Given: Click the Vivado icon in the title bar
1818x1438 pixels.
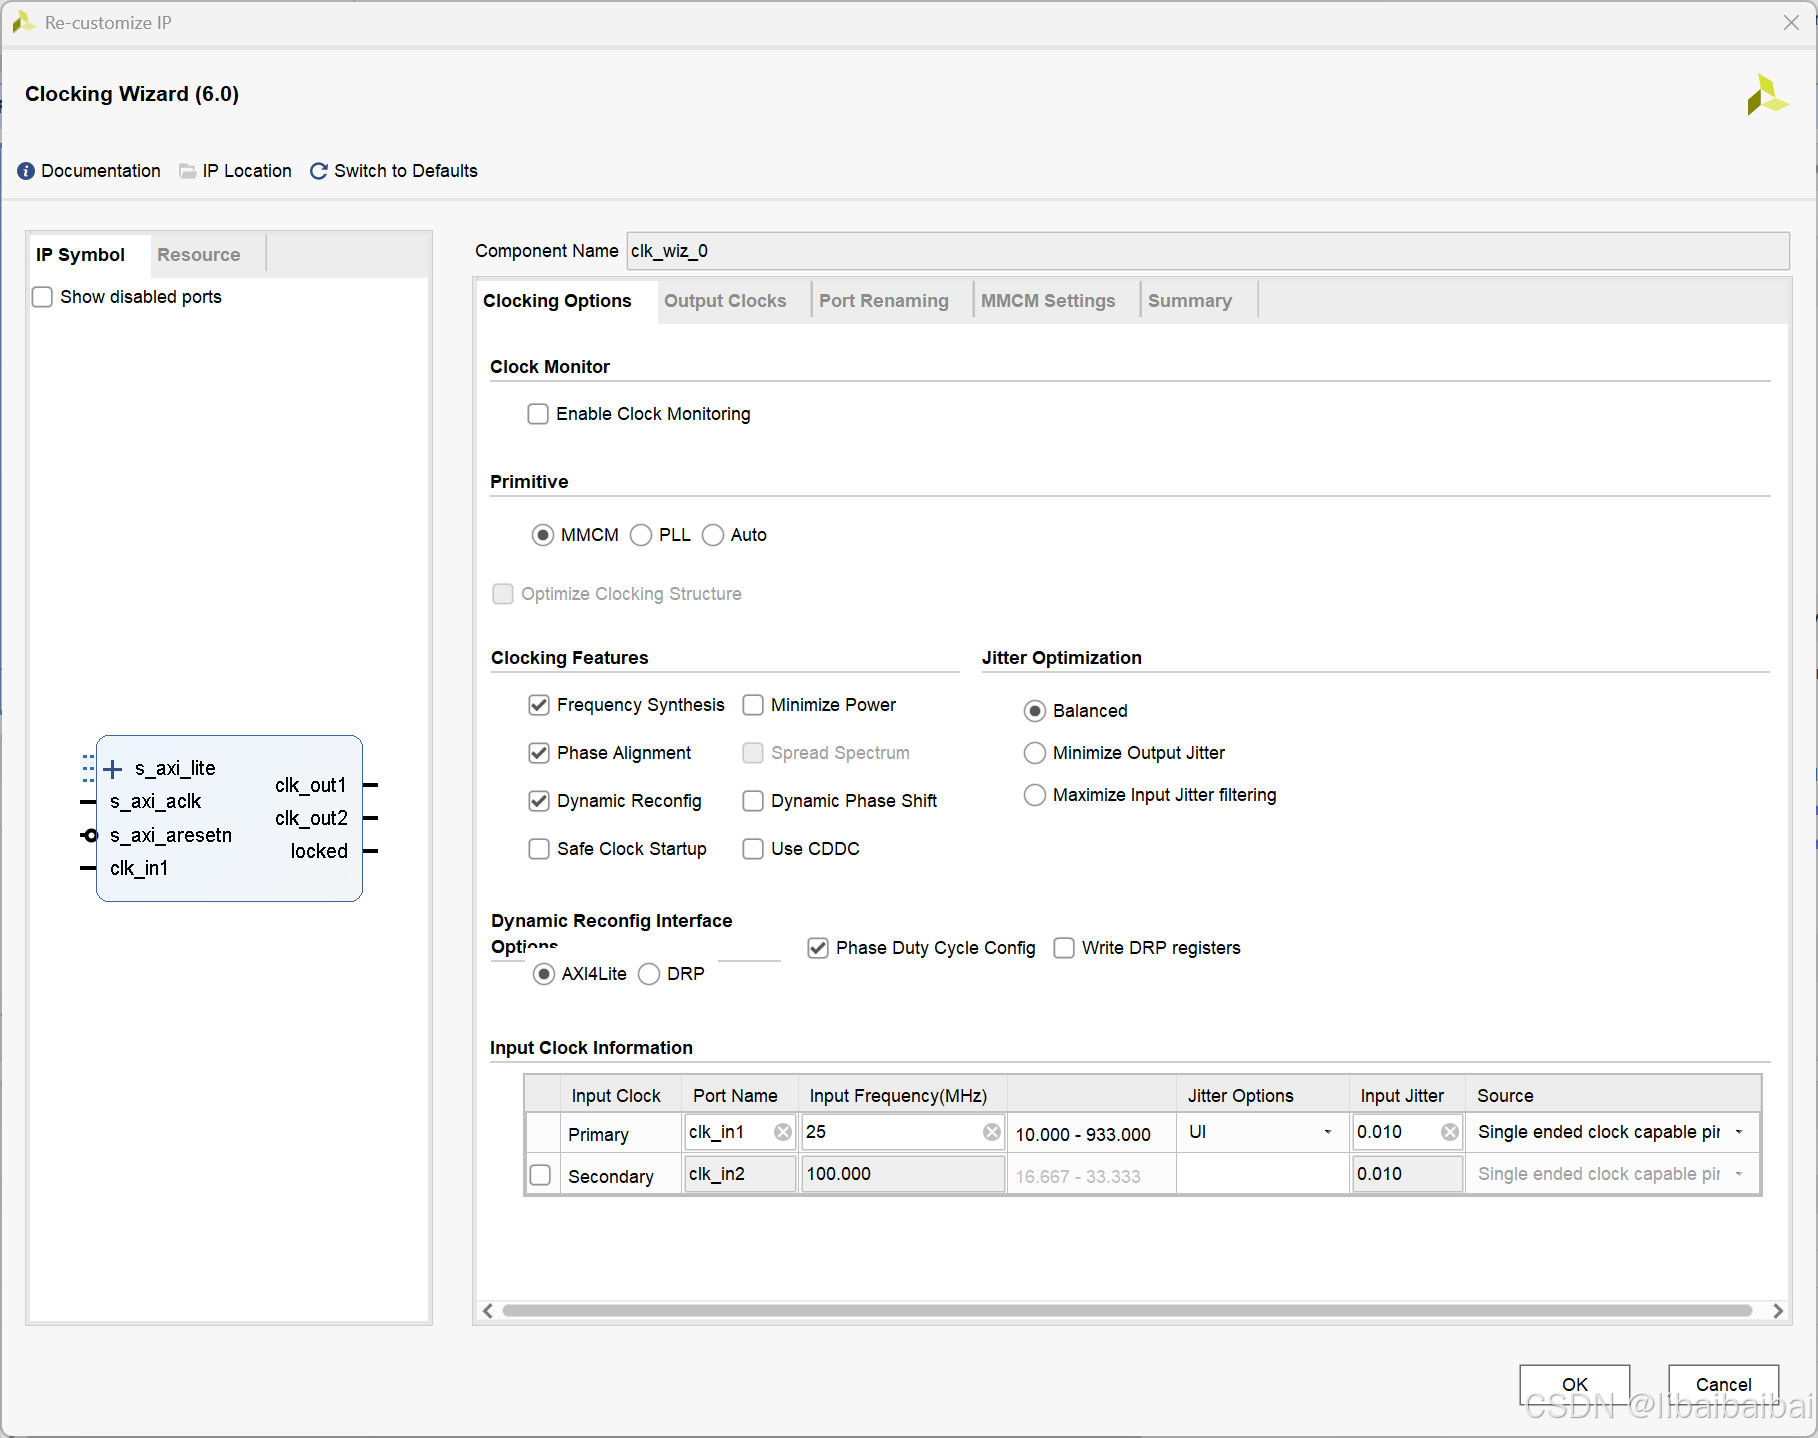Looking at the screenshot, I should [22, 21].
